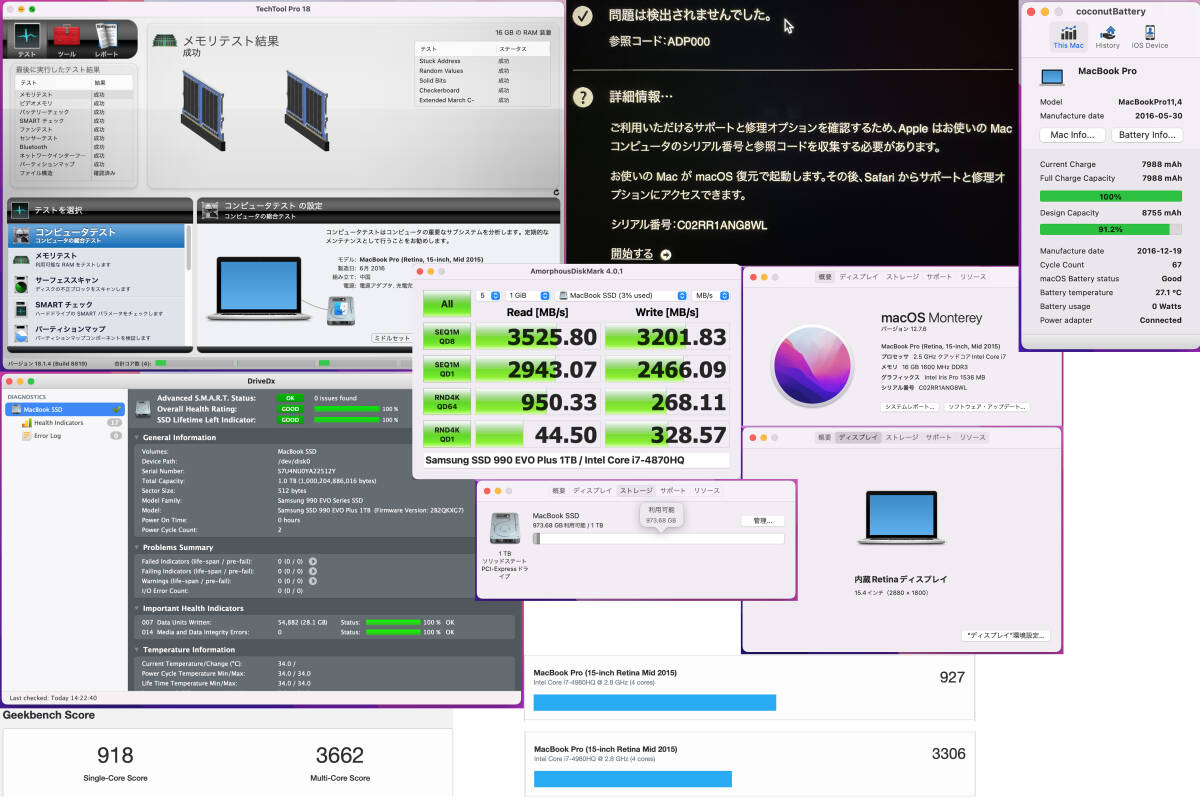The image size is (1200, 800).
Task: Open 概要 tab in the MacBook SSD storage window
Action: [559, 491]
